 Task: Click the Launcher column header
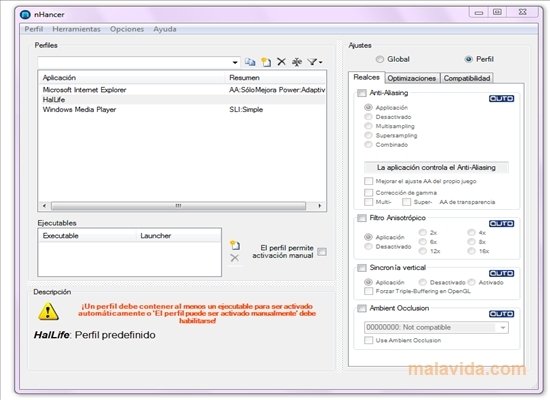179,236
